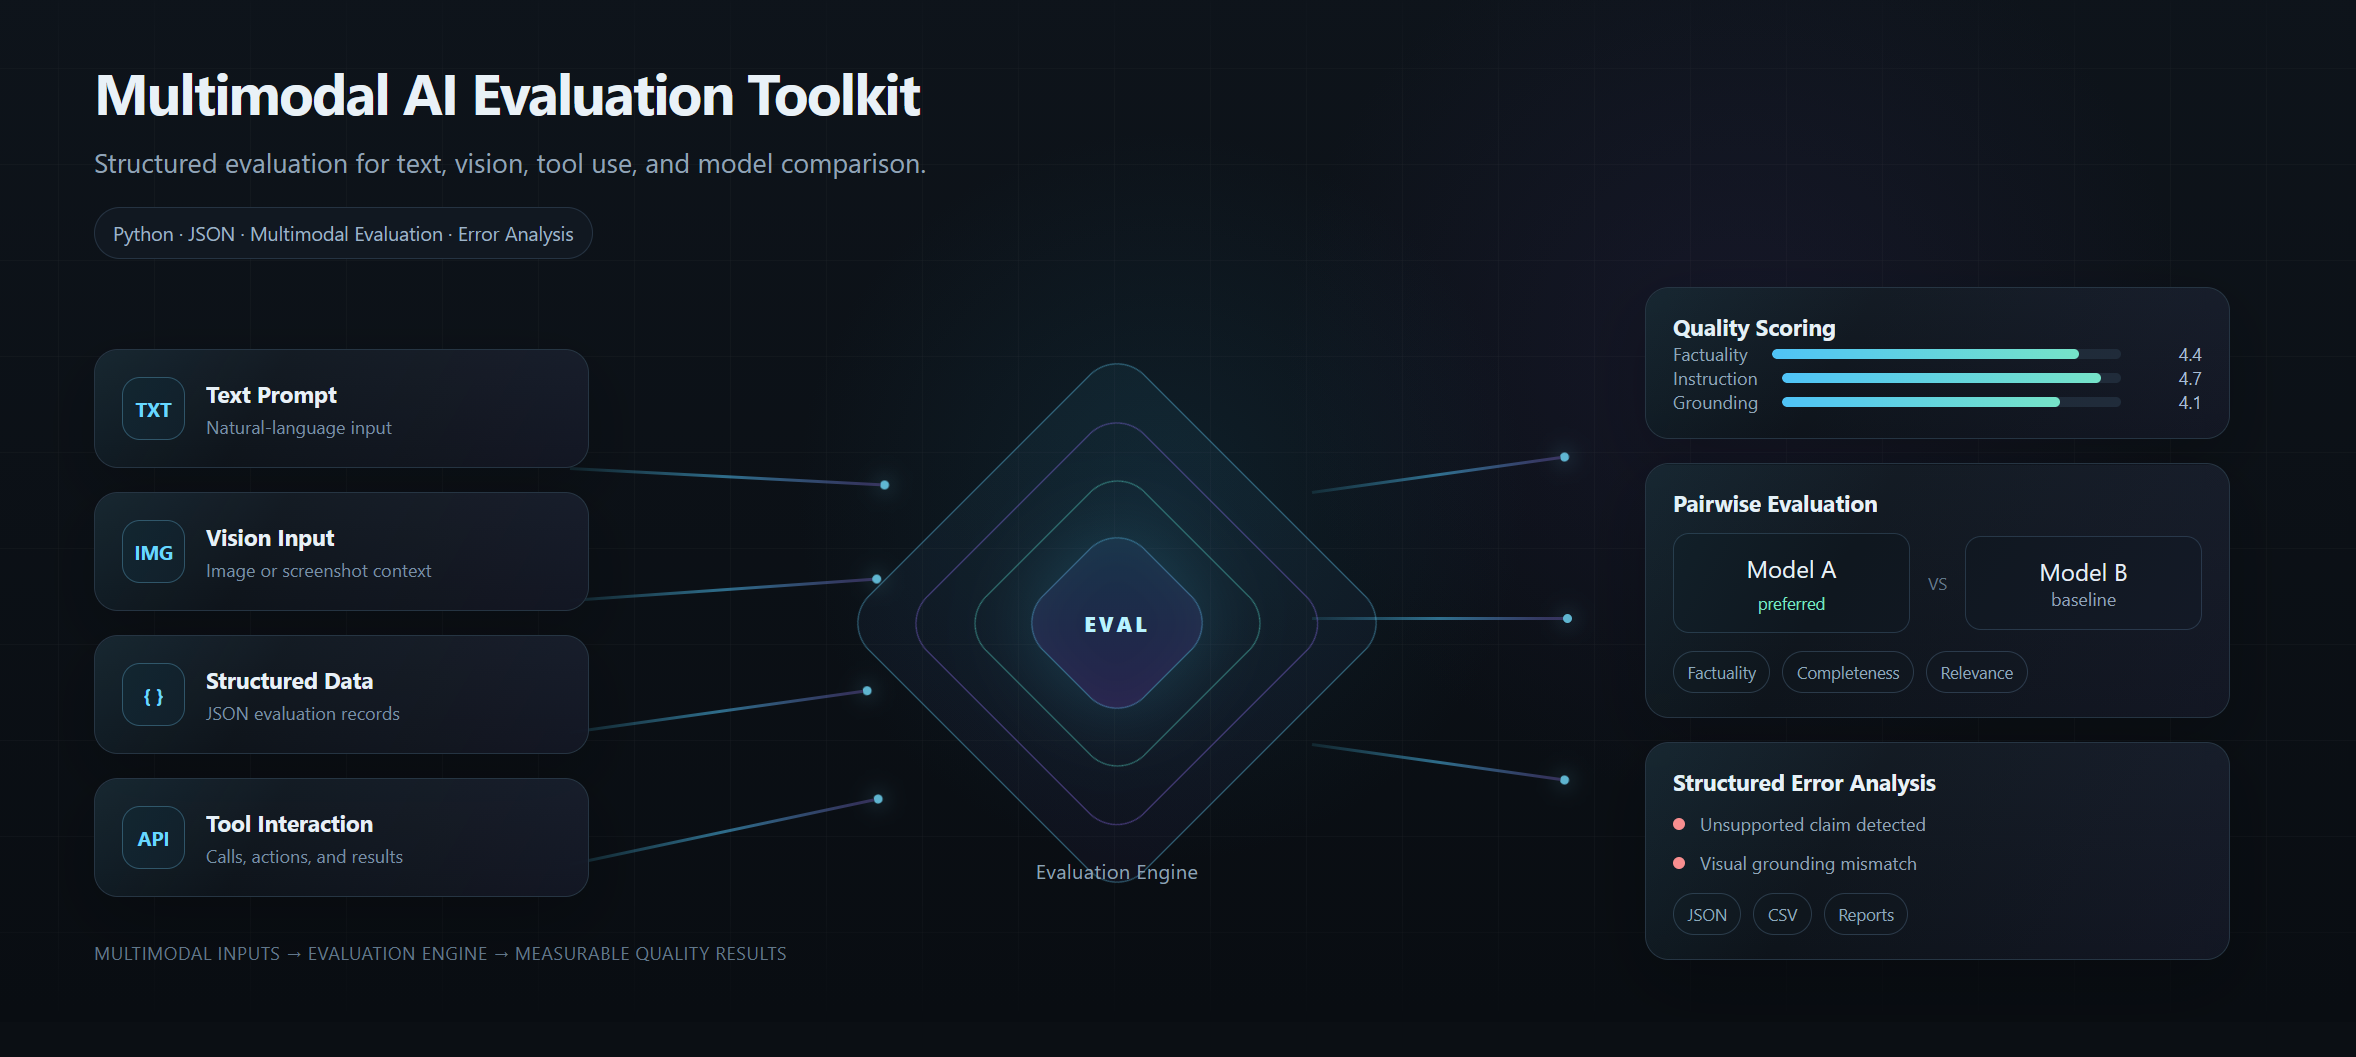Click the 4.1 Grounding score value

(2190, 403)
